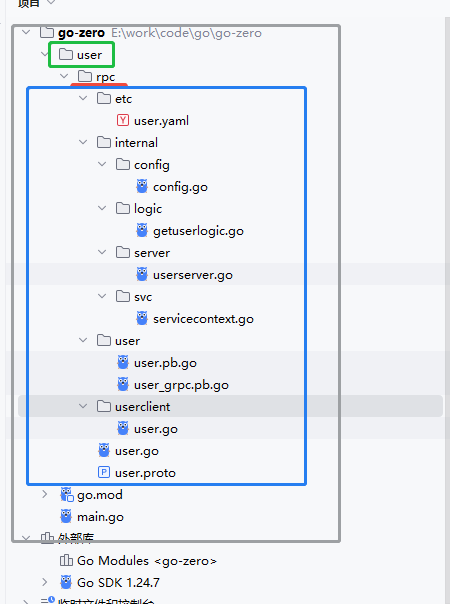Collapse the userclient folder chevron
This screenshot has height=604, width=450.
tap(83, 406)
